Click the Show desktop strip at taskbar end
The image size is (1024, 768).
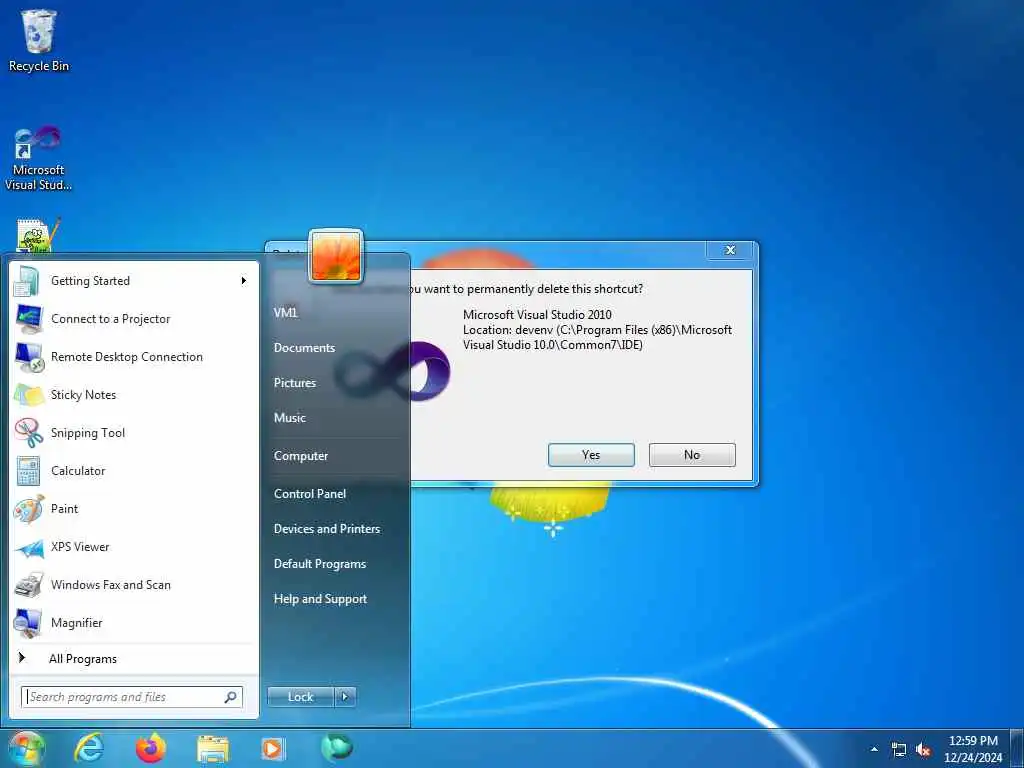coord(1019,749)
